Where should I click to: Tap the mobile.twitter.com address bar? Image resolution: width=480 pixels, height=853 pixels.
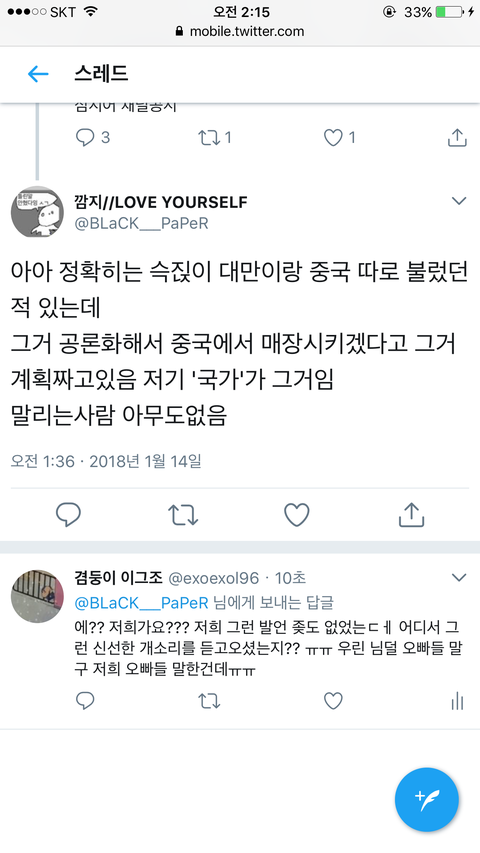click(x=240, y=32)
